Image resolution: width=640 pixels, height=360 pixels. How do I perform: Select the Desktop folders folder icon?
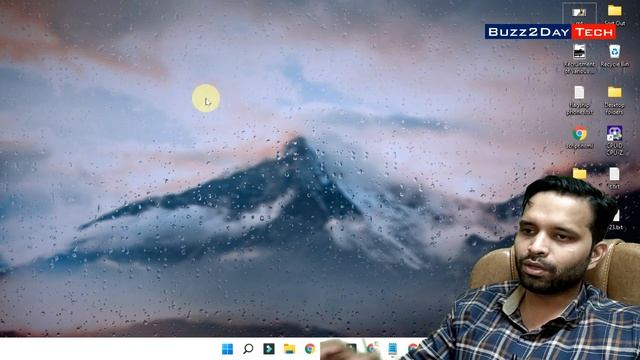(x=614, y=100)
